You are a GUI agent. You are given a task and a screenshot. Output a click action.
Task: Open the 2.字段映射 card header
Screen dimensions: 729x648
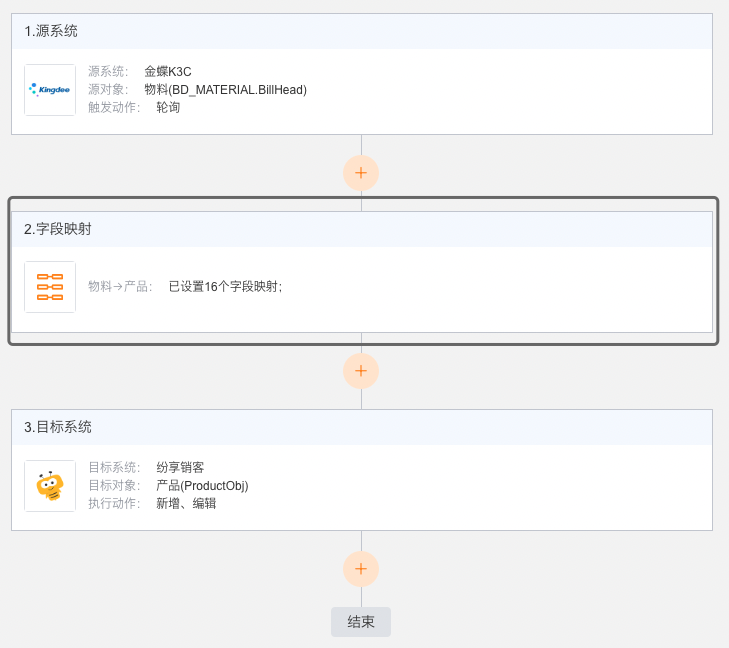coord(362,229)
